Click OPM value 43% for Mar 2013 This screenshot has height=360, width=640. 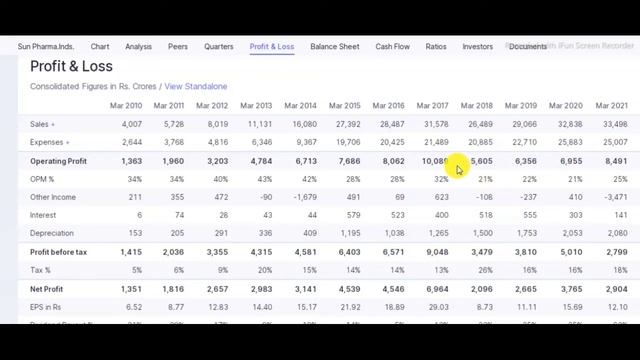pyautogui.click(x=264, y=179)
